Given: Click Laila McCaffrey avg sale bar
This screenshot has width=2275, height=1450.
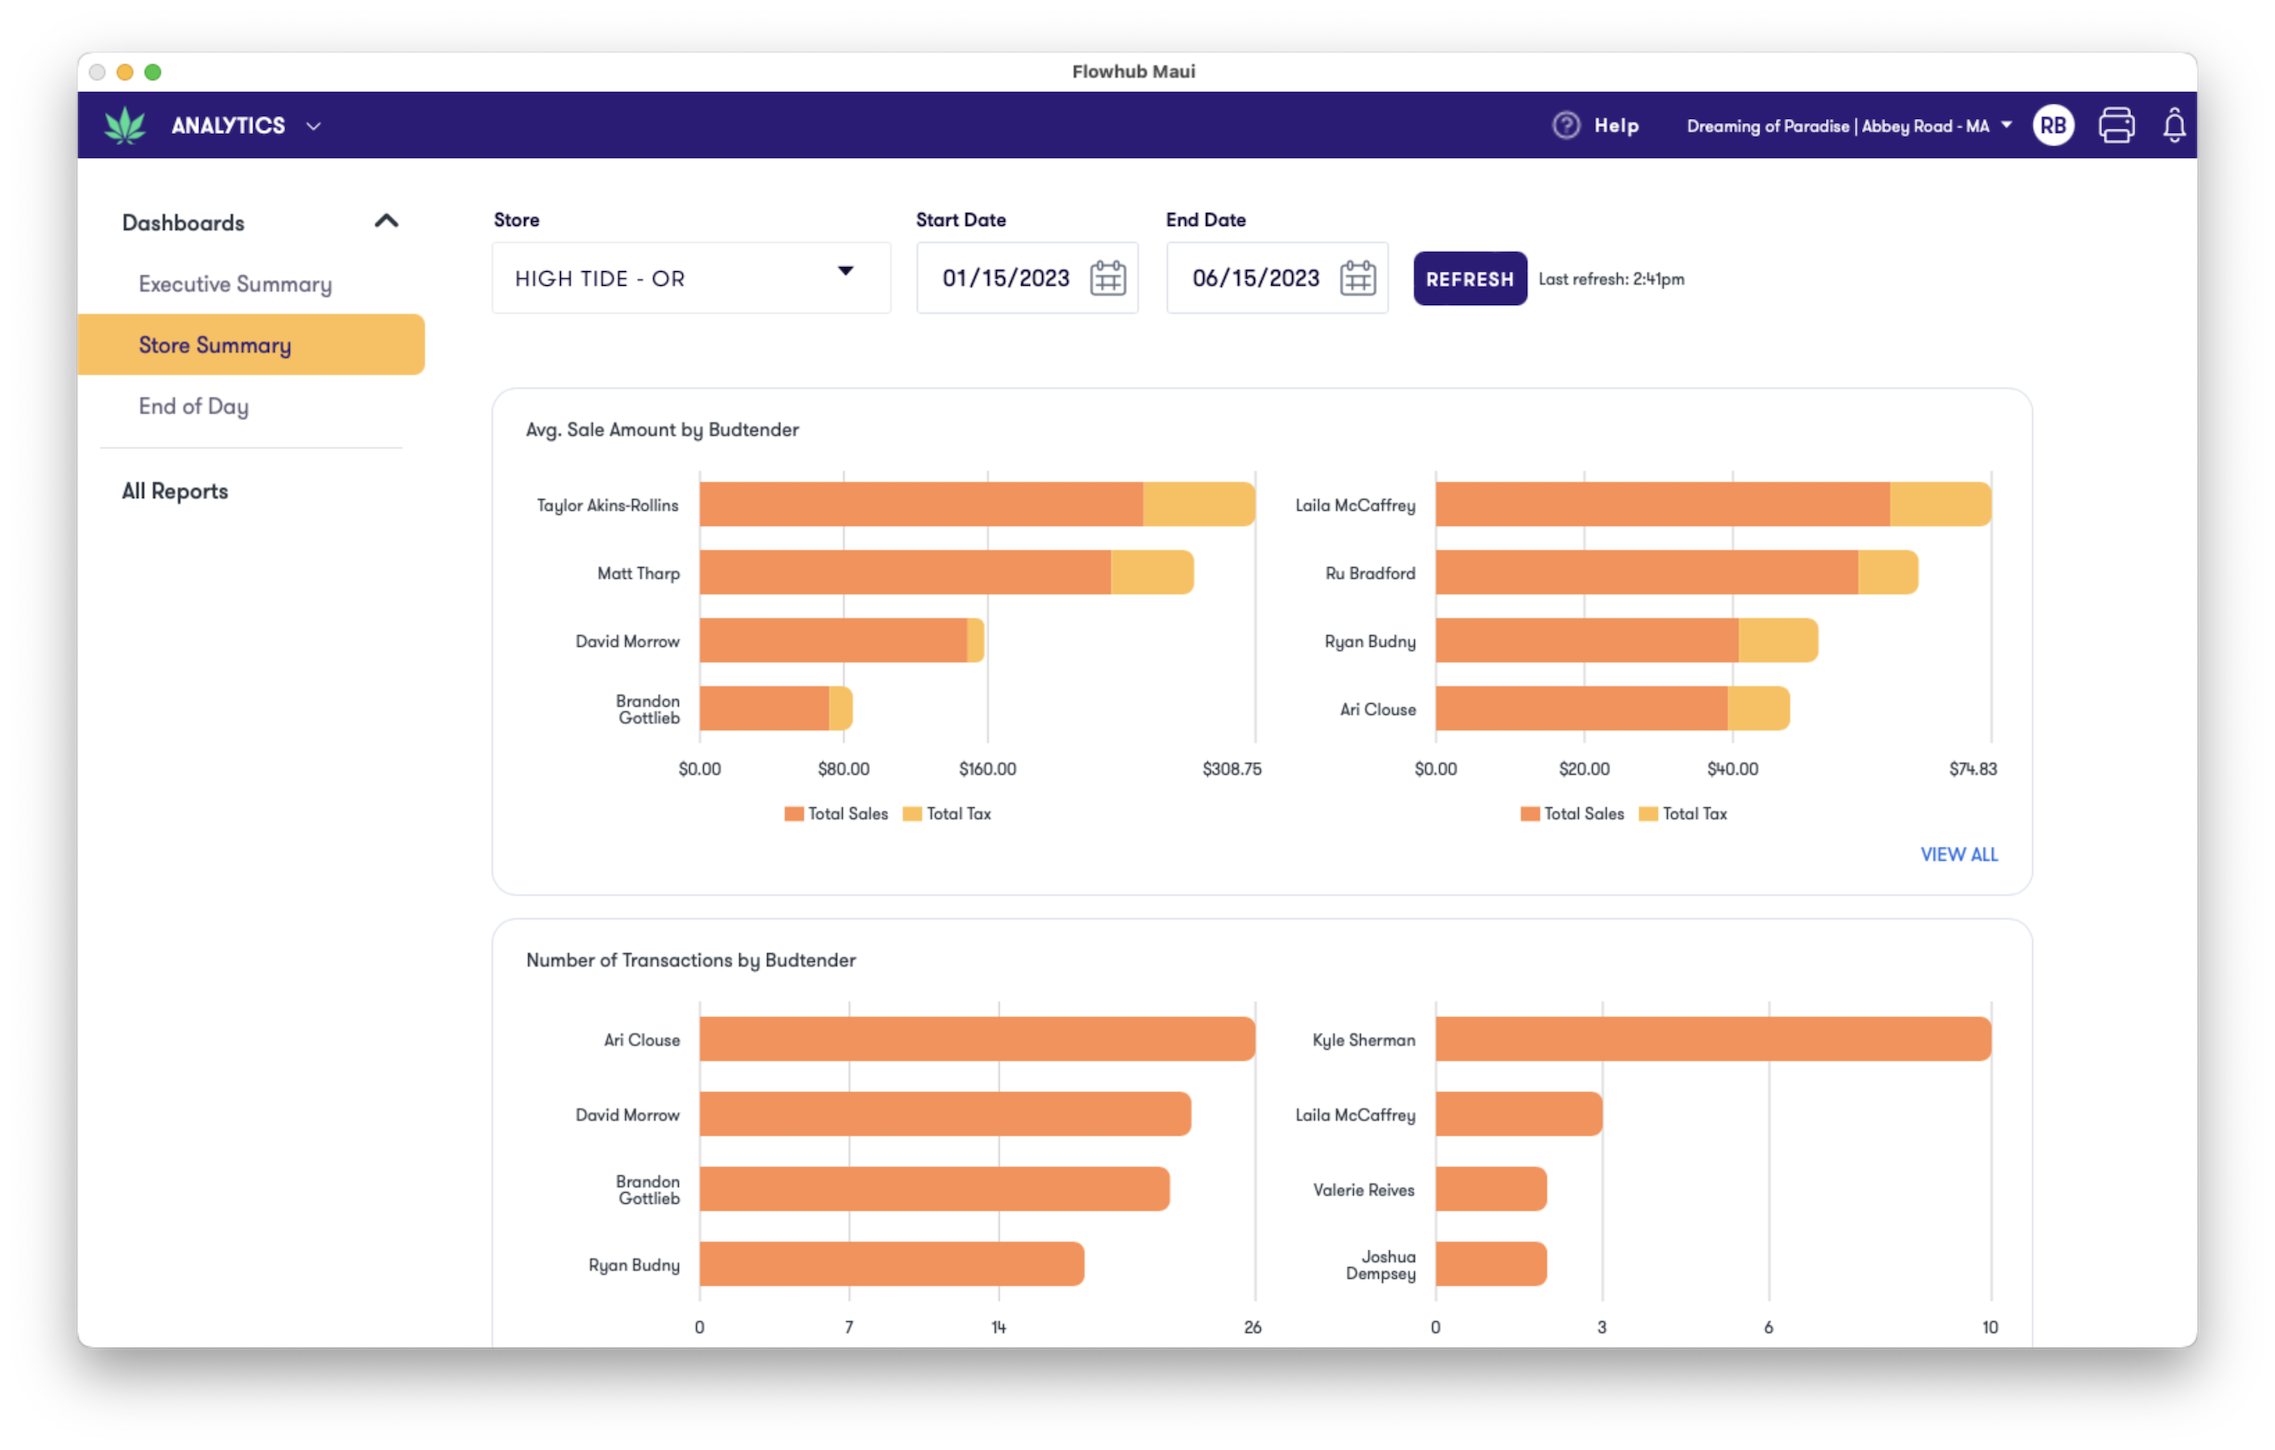Looking at the screenshot, I should 1713,504.
